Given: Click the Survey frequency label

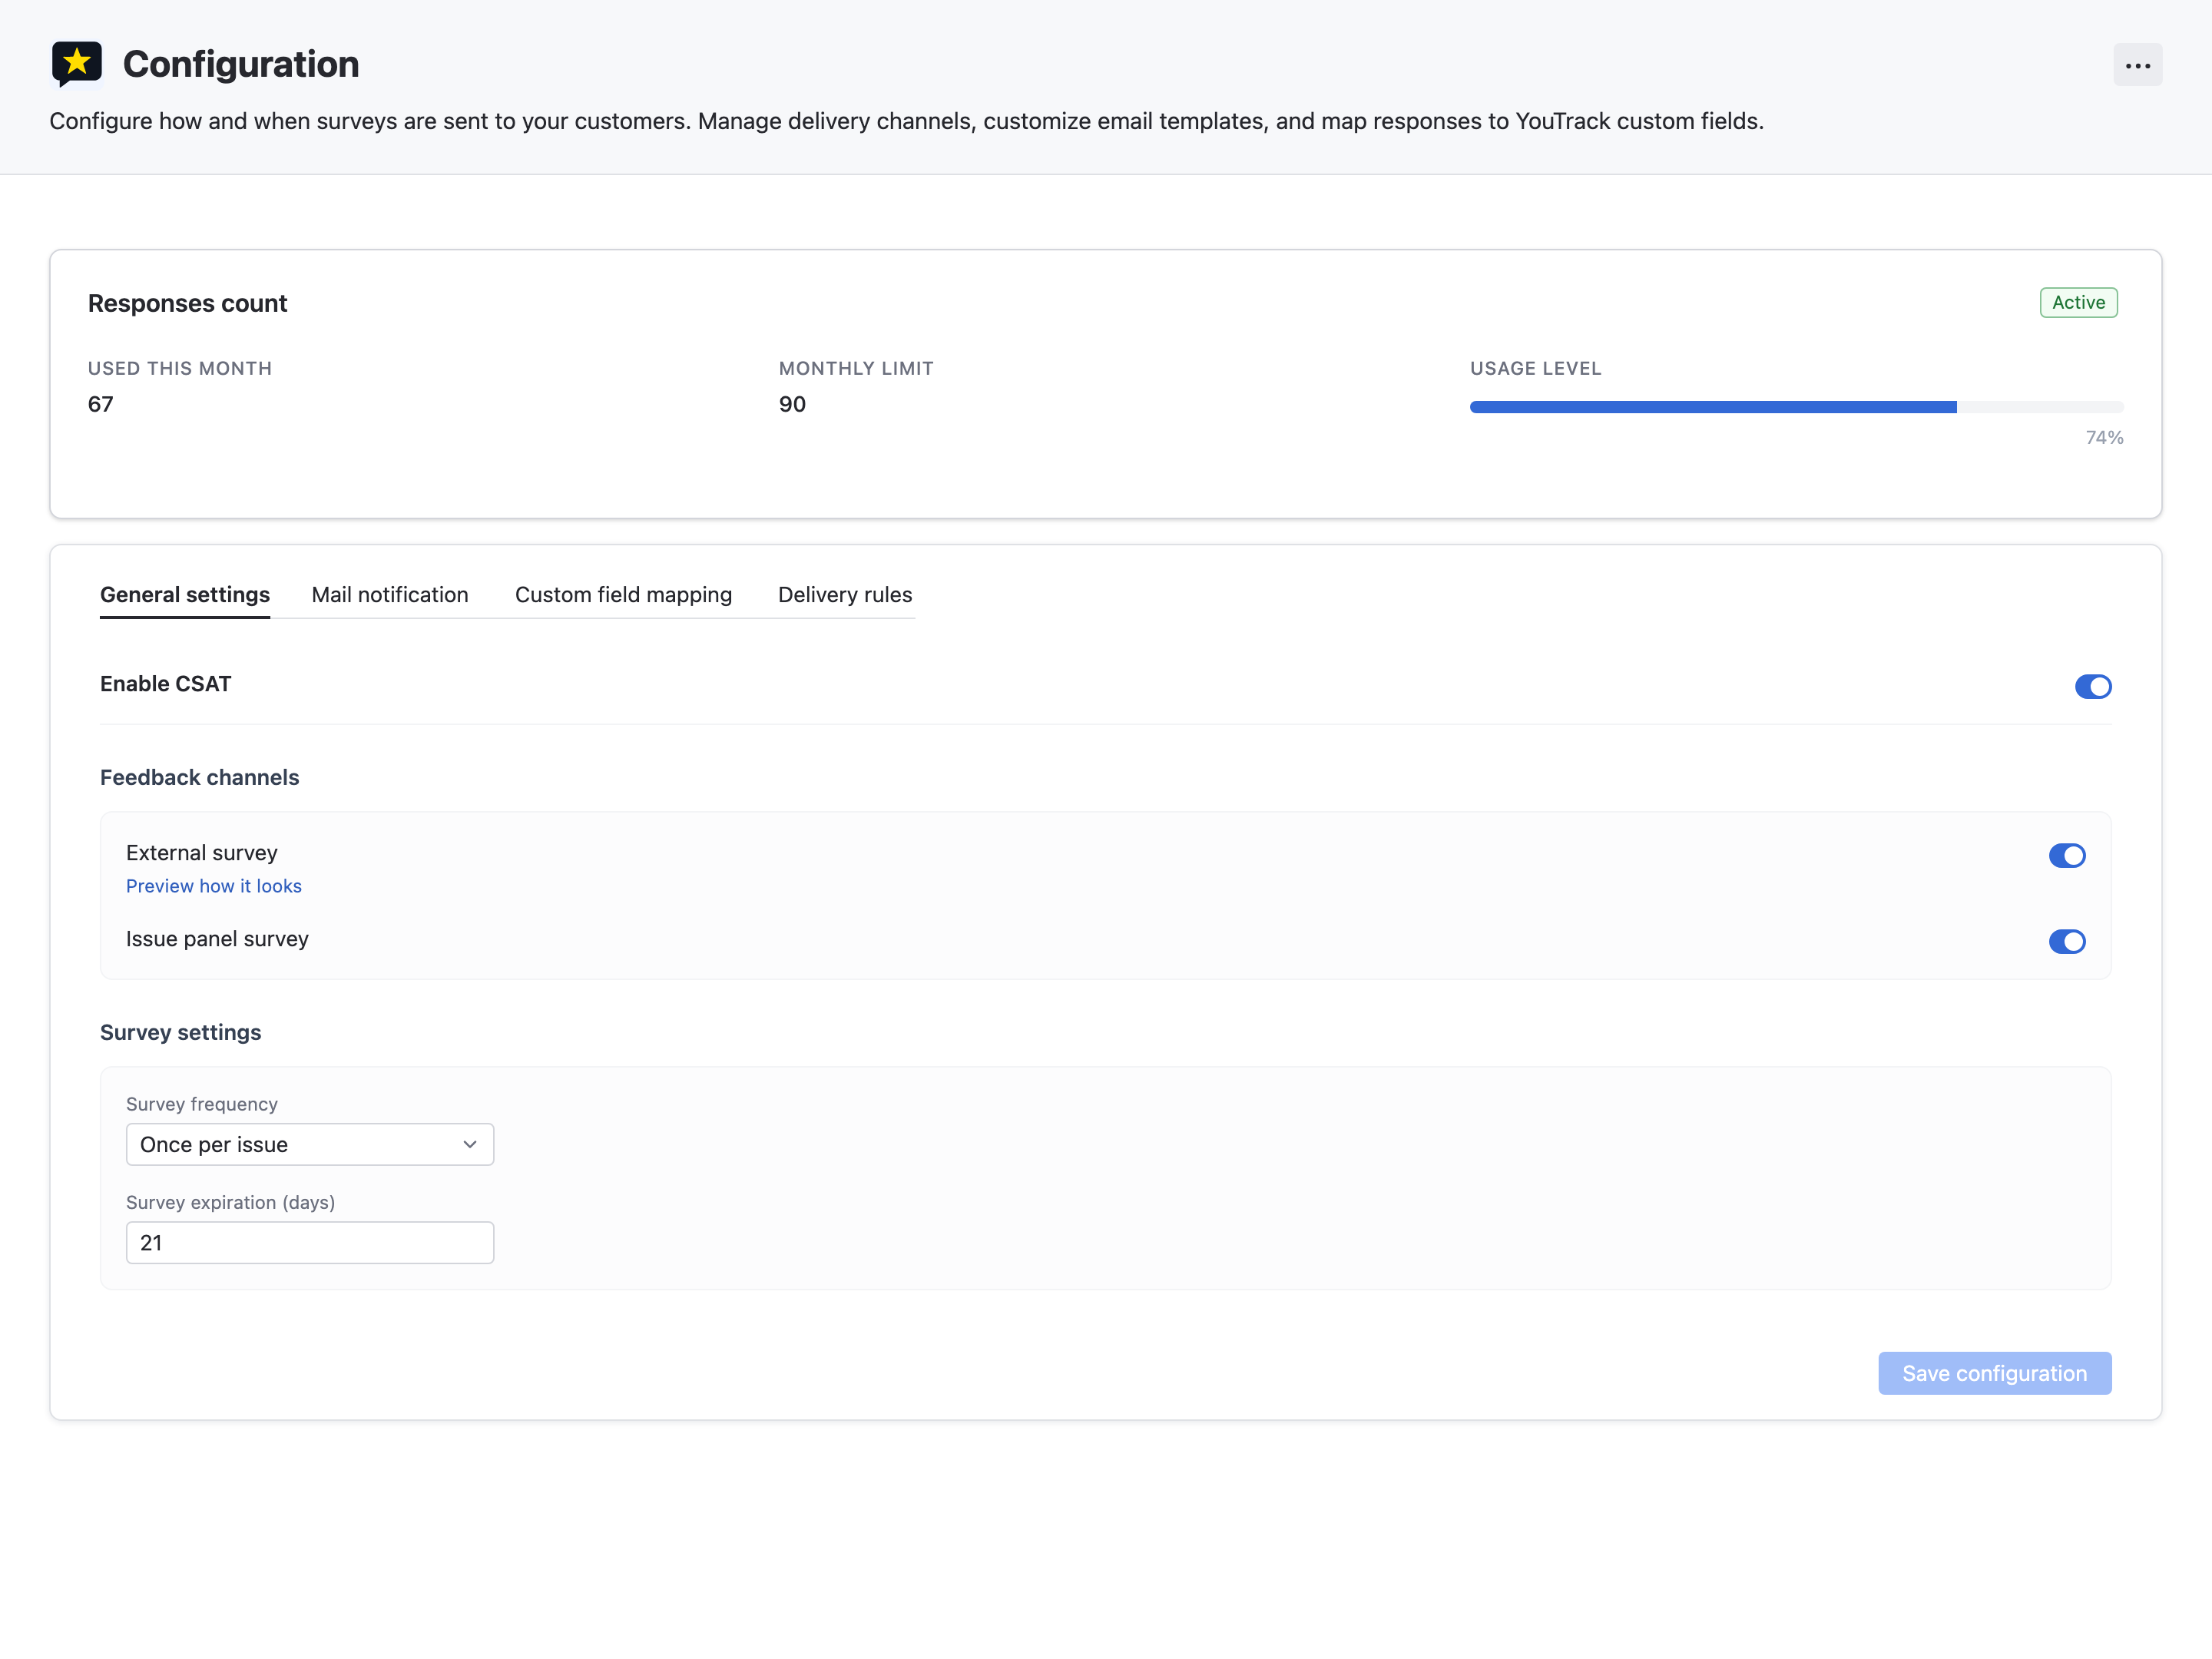Looking at the screenshot, I should [x=202, y=1104].
